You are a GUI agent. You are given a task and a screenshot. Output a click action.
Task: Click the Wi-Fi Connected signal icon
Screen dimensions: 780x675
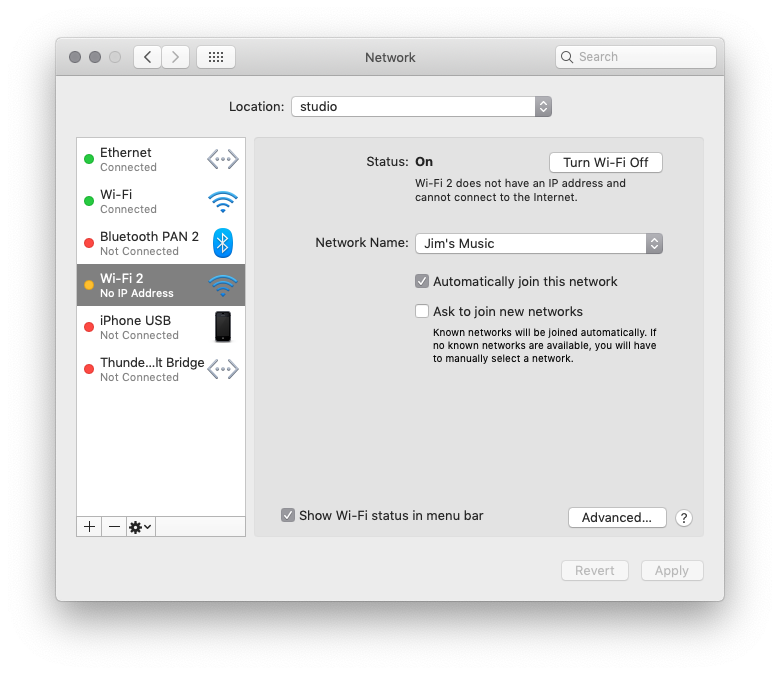(223, 201)
